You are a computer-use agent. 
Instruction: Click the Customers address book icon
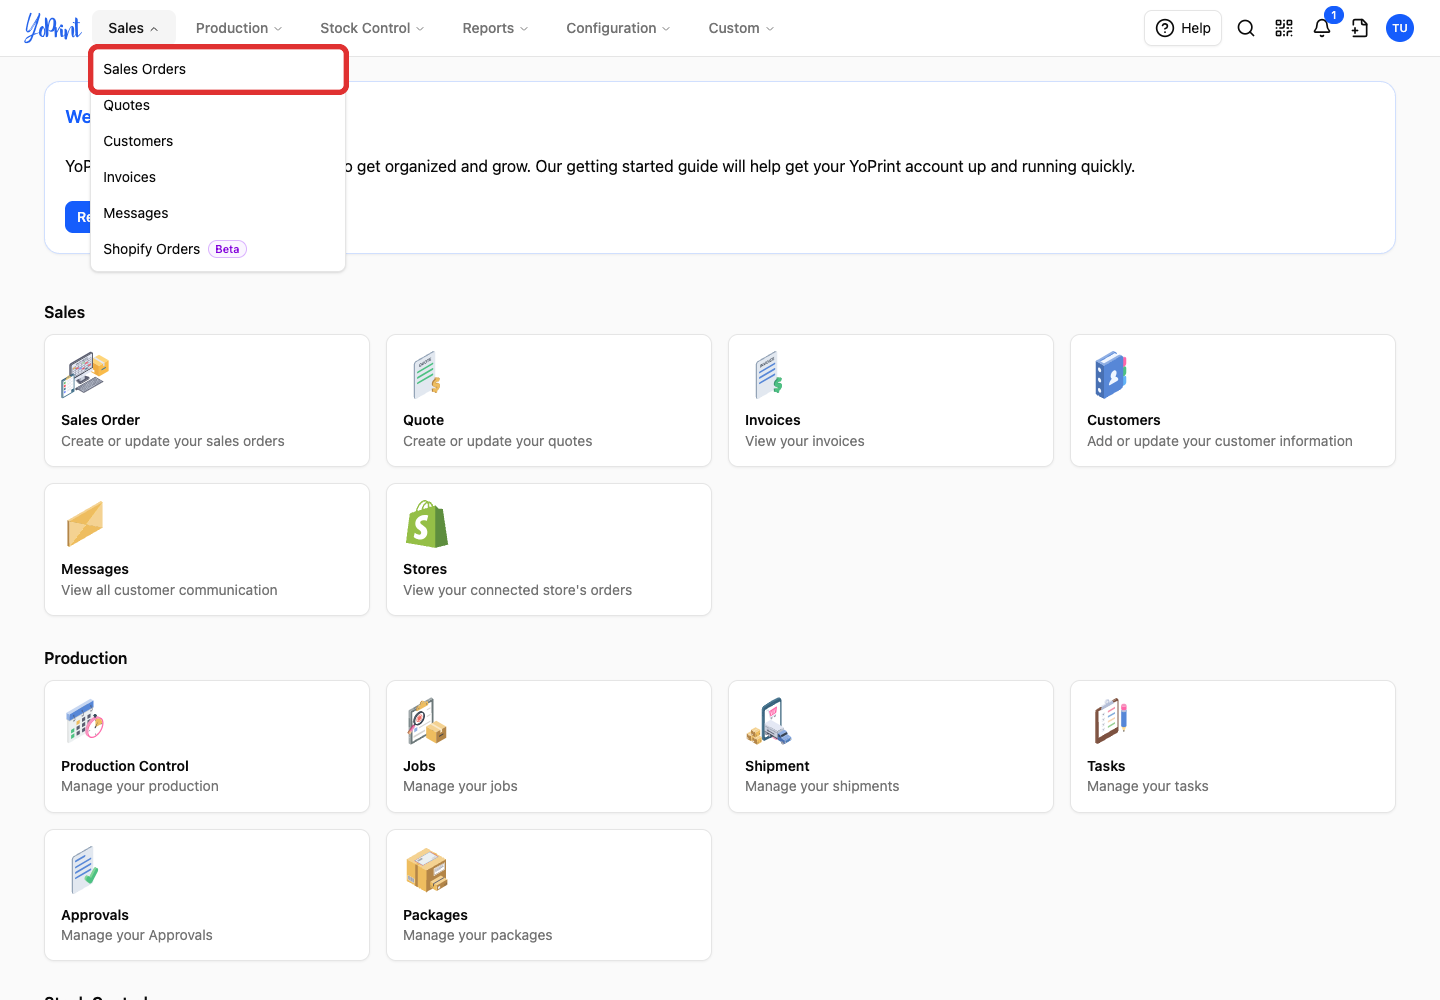(1111, 375)
